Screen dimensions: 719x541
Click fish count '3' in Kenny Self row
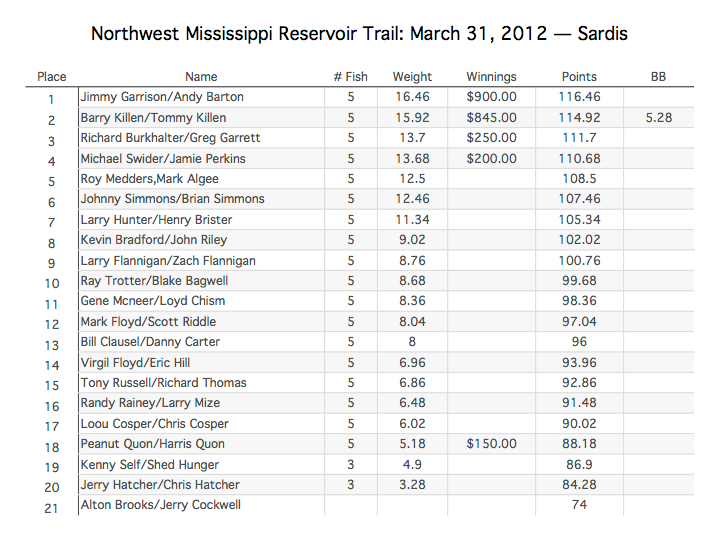(351, 464)
